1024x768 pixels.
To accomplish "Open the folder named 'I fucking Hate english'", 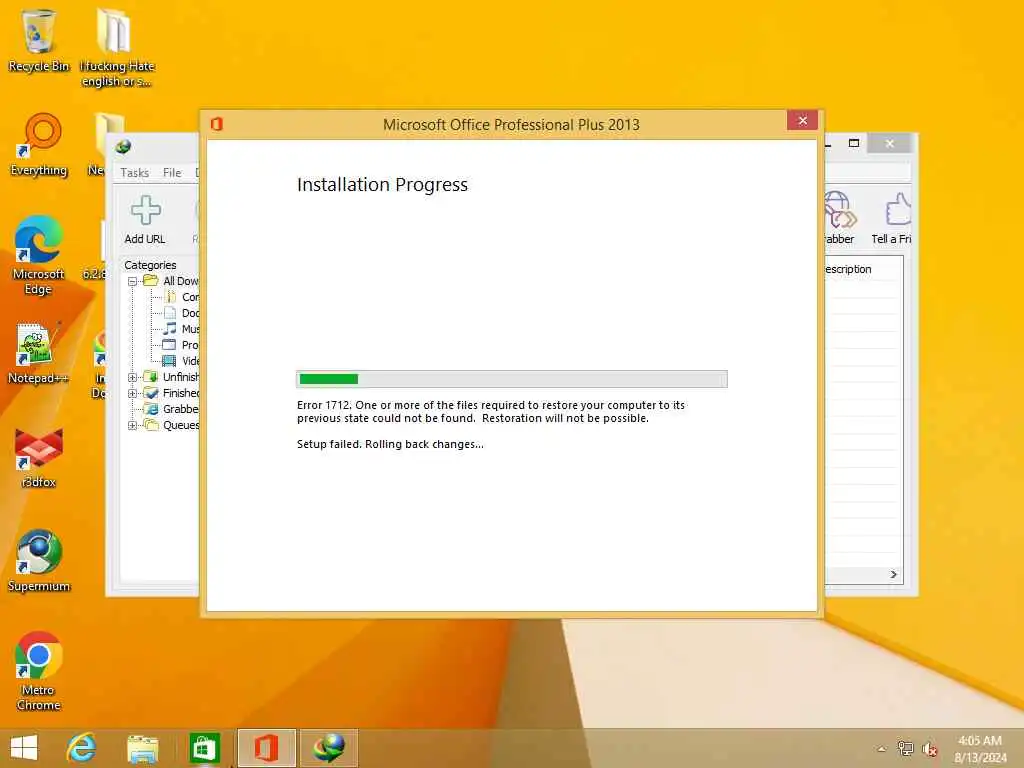I will [116, 46].
